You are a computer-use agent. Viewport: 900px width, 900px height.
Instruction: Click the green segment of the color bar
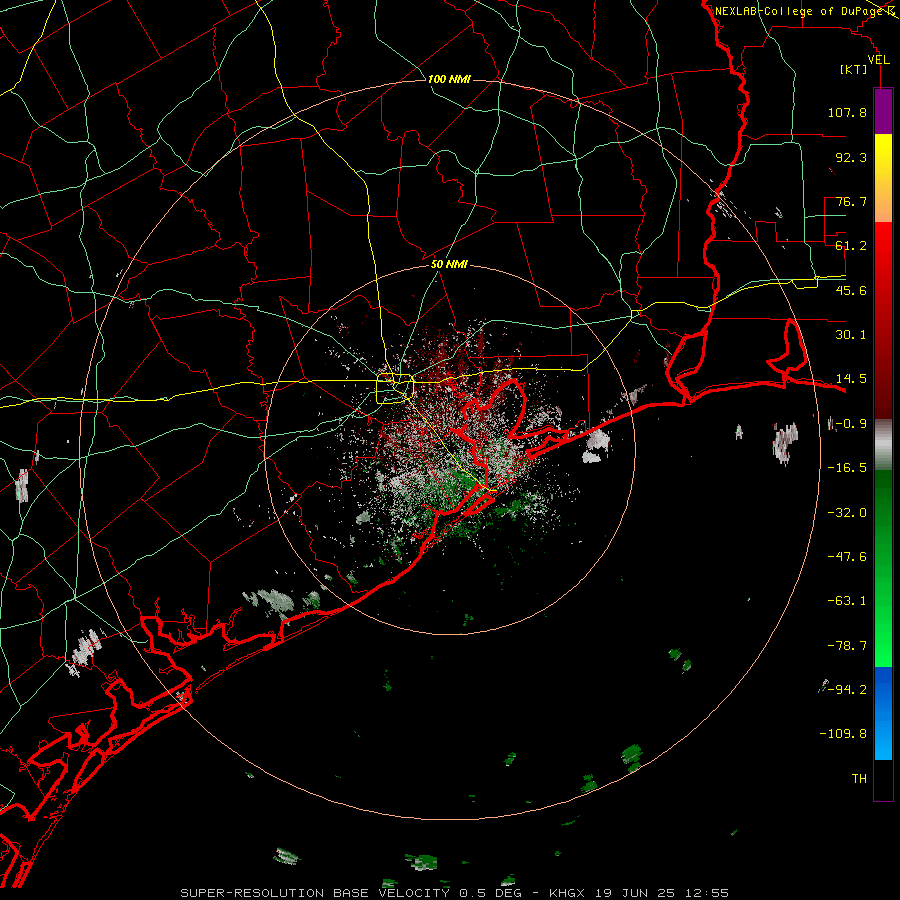pos(883,568)
